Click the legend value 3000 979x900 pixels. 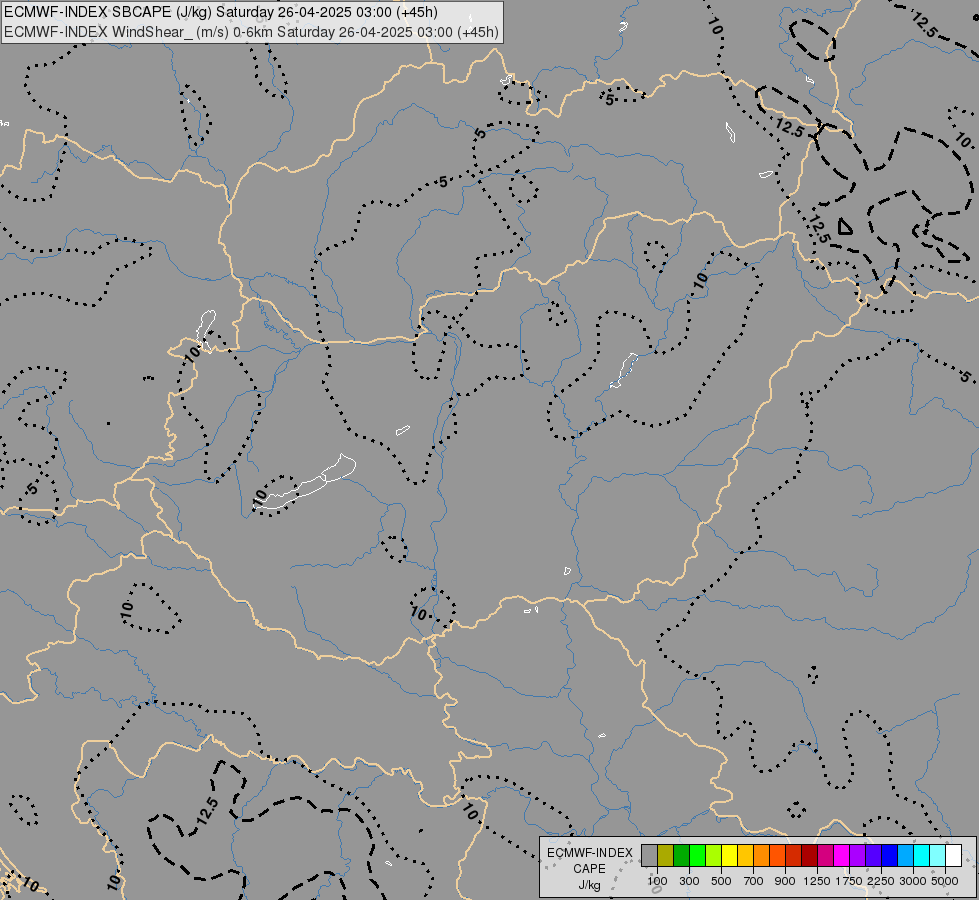coord(913,881)
